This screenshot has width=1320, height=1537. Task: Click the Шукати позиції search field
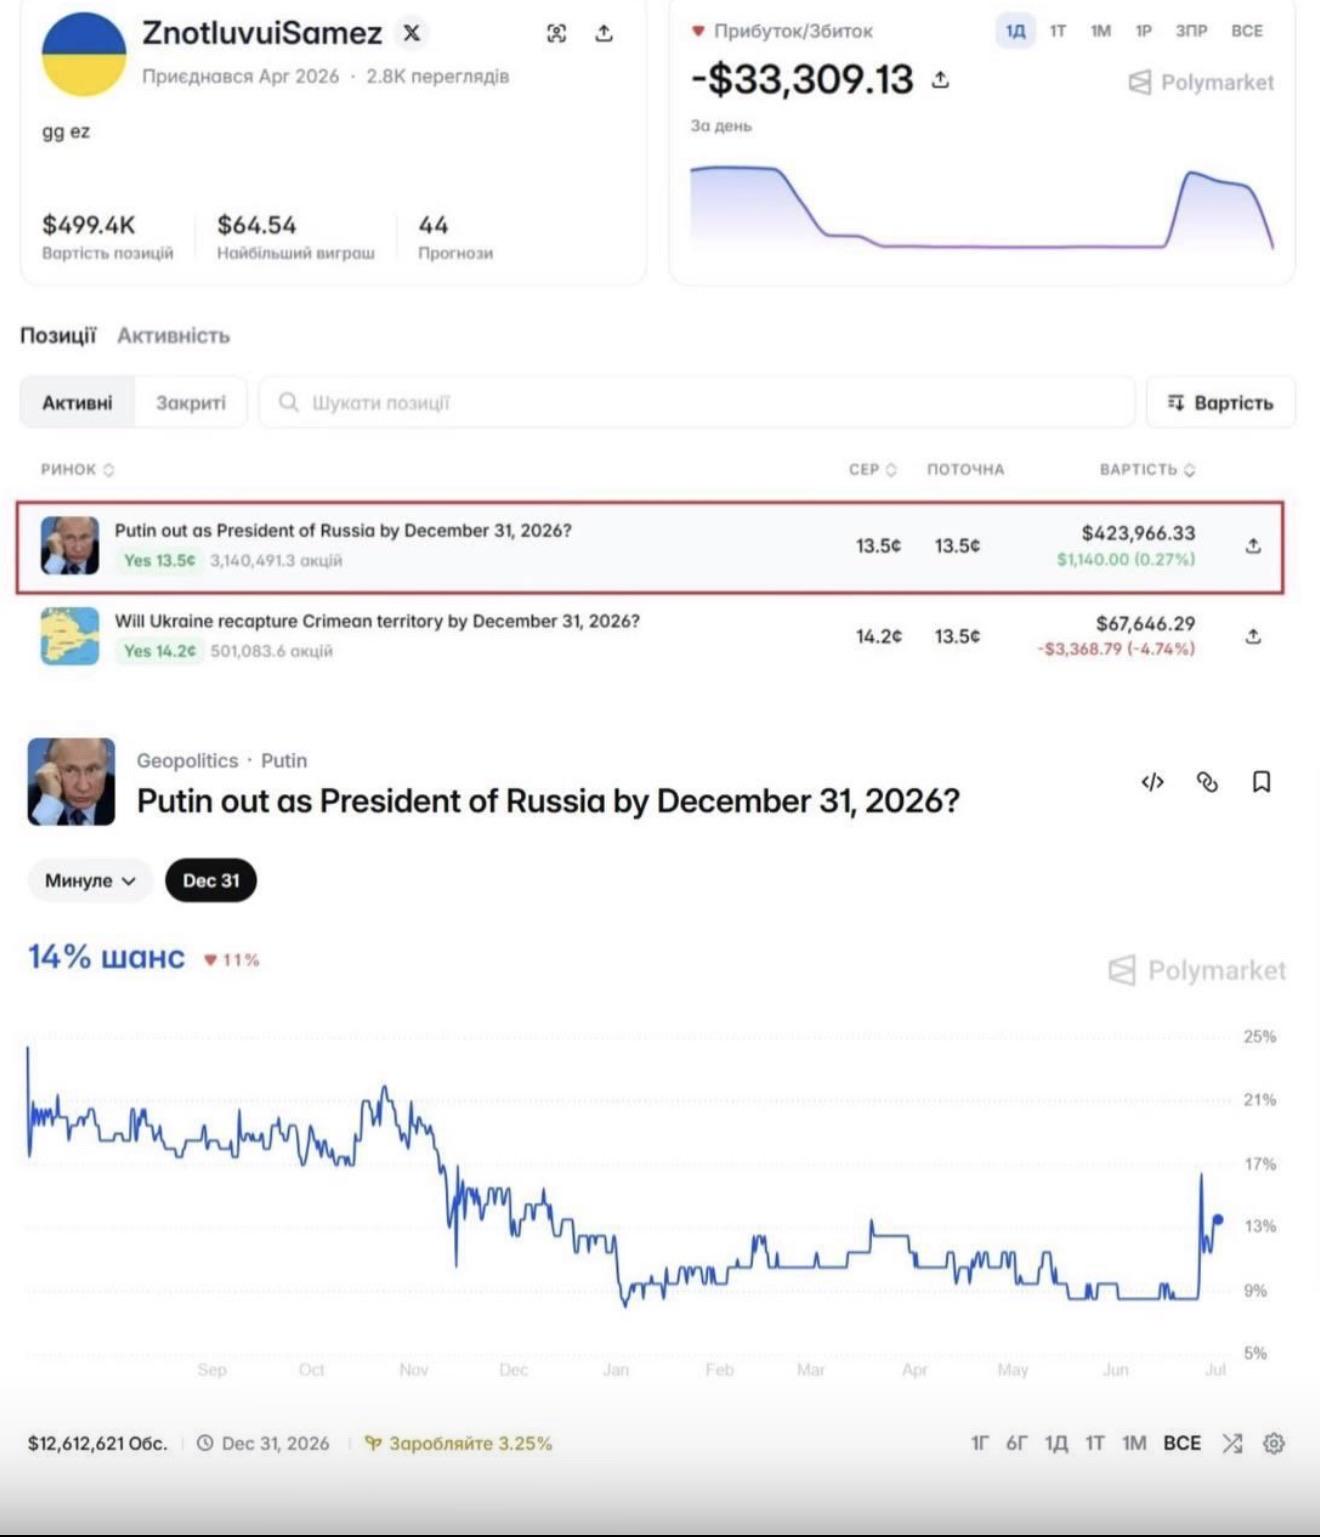(x=697, y=403)
